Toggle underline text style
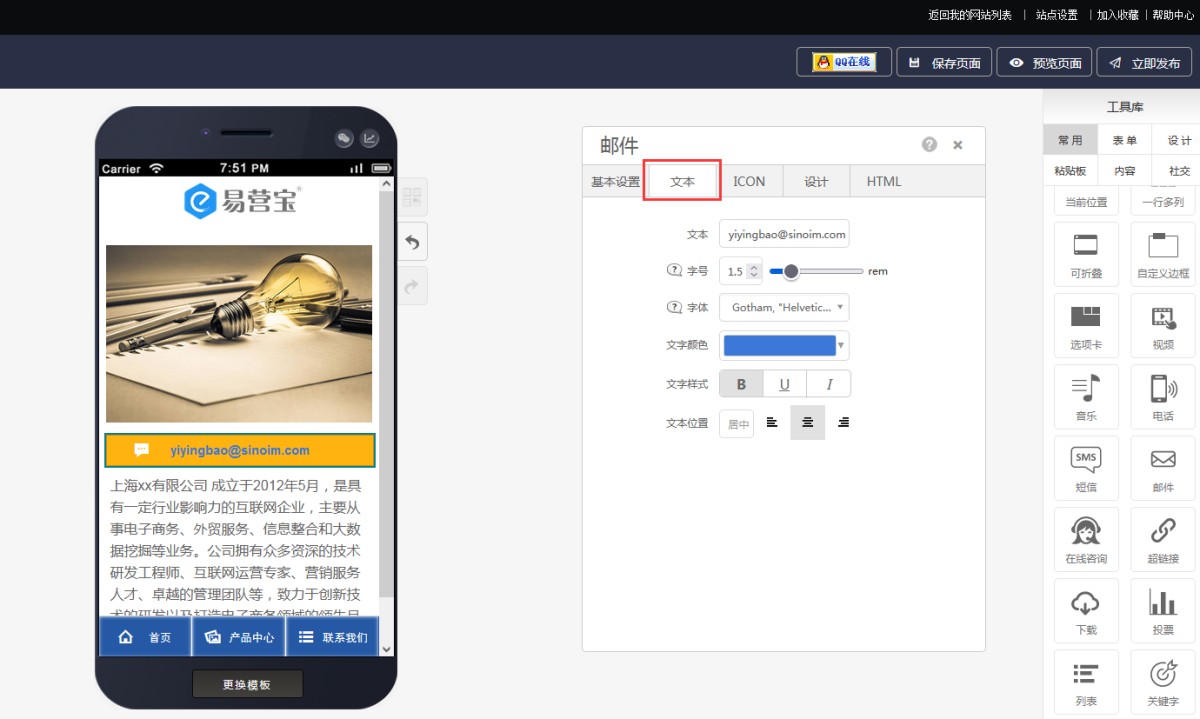Screen dimensions: 1200x719 pyautogui.click(x=785, y=384)
